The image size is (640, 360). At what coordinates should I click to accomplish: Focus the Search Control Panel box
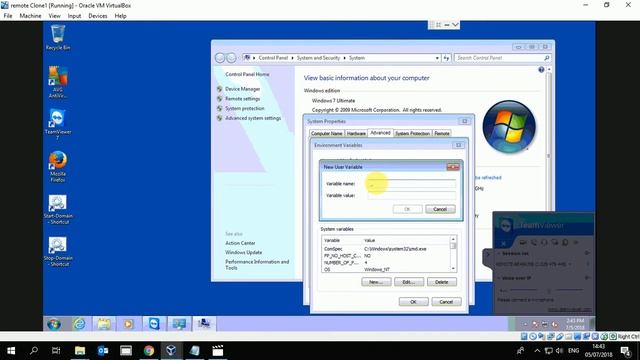click(x=502, y=58)
